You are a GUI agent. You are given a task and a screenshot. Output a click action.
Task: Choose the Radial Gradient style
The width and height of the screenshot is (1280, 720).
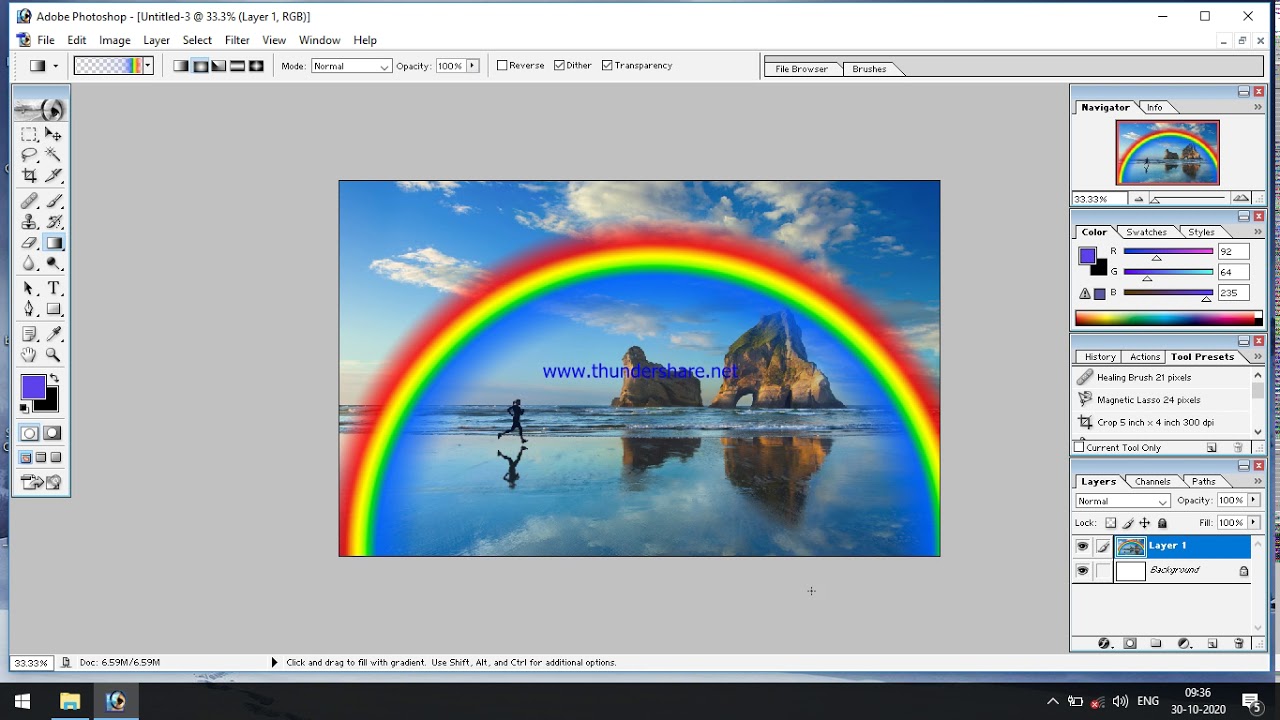point(200,66)
